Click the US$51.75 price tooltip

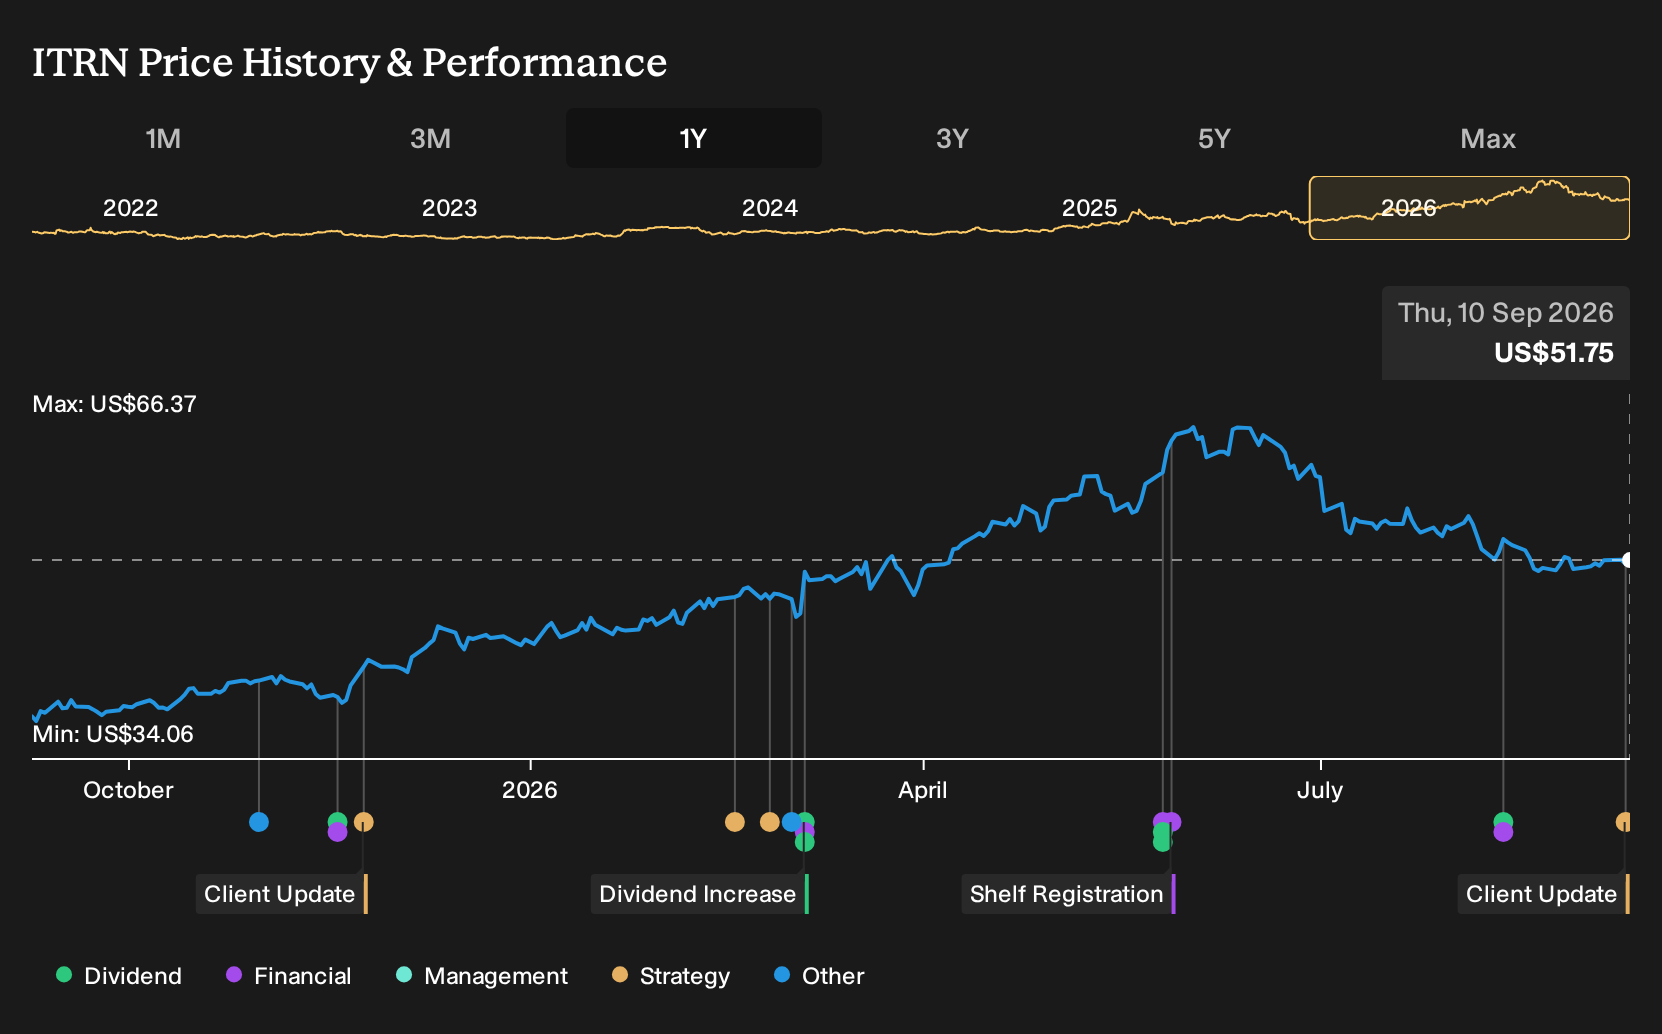(x=1506, y=333)
